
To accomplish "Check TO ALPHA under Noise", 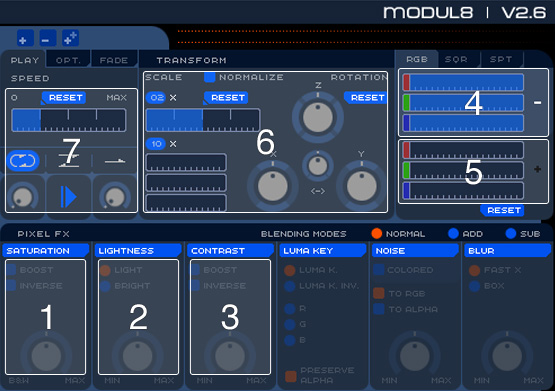I will (379, 309).
